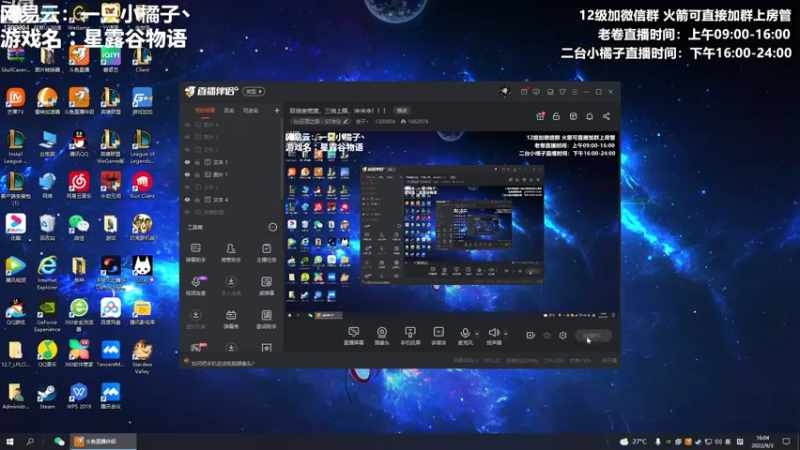Open the 弹幕助手 tool in the toolbox
The height and width of the screenshot is (450, 800).
[195, 253]
